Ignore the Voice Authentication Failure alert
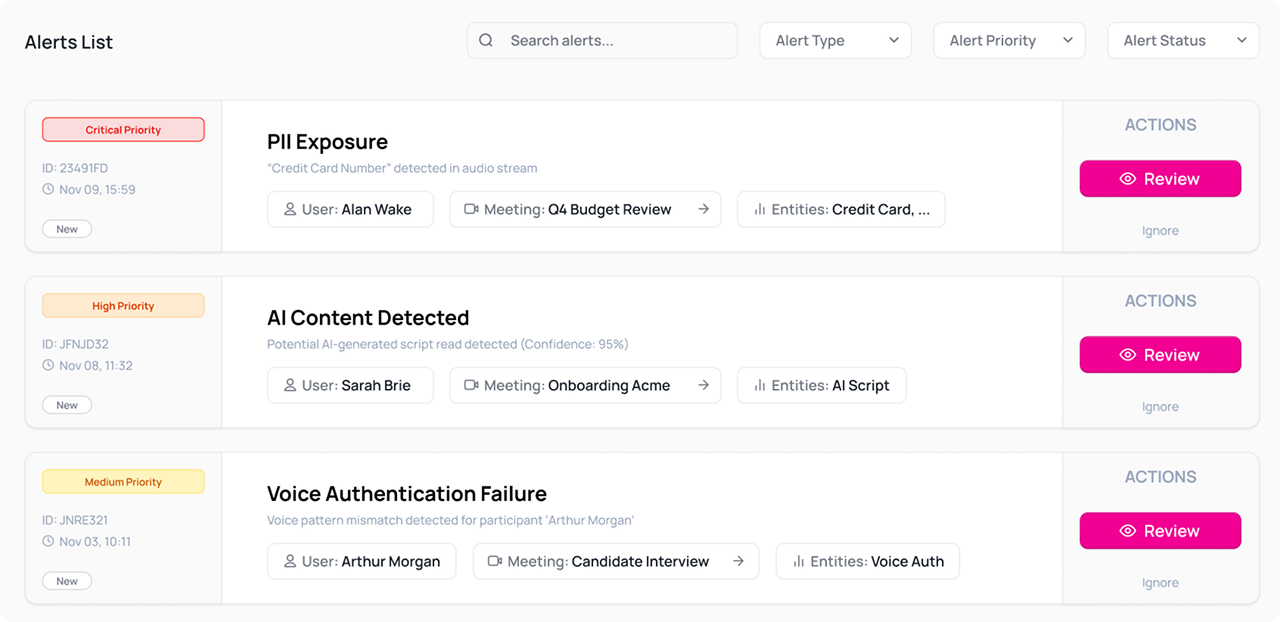This screenshot has width=1280, height=622. click(x=1160, y=583)
